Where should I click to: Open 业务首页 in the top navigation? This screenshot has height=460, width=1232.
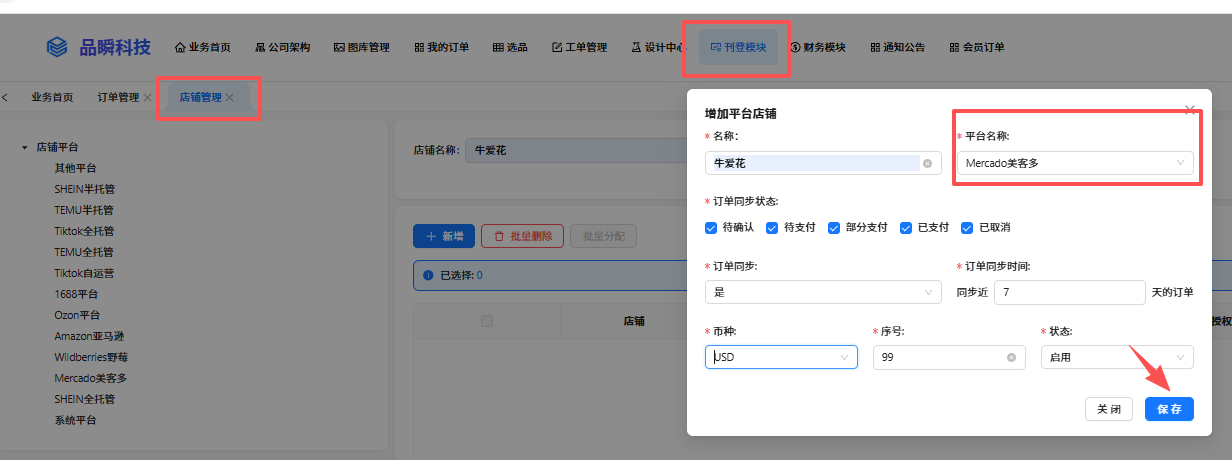203,47
